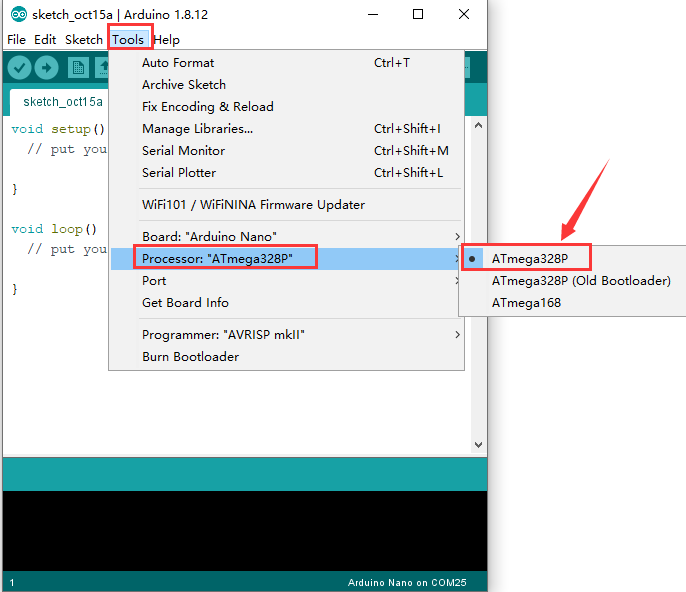Launch the Serial Plotter

287,173
